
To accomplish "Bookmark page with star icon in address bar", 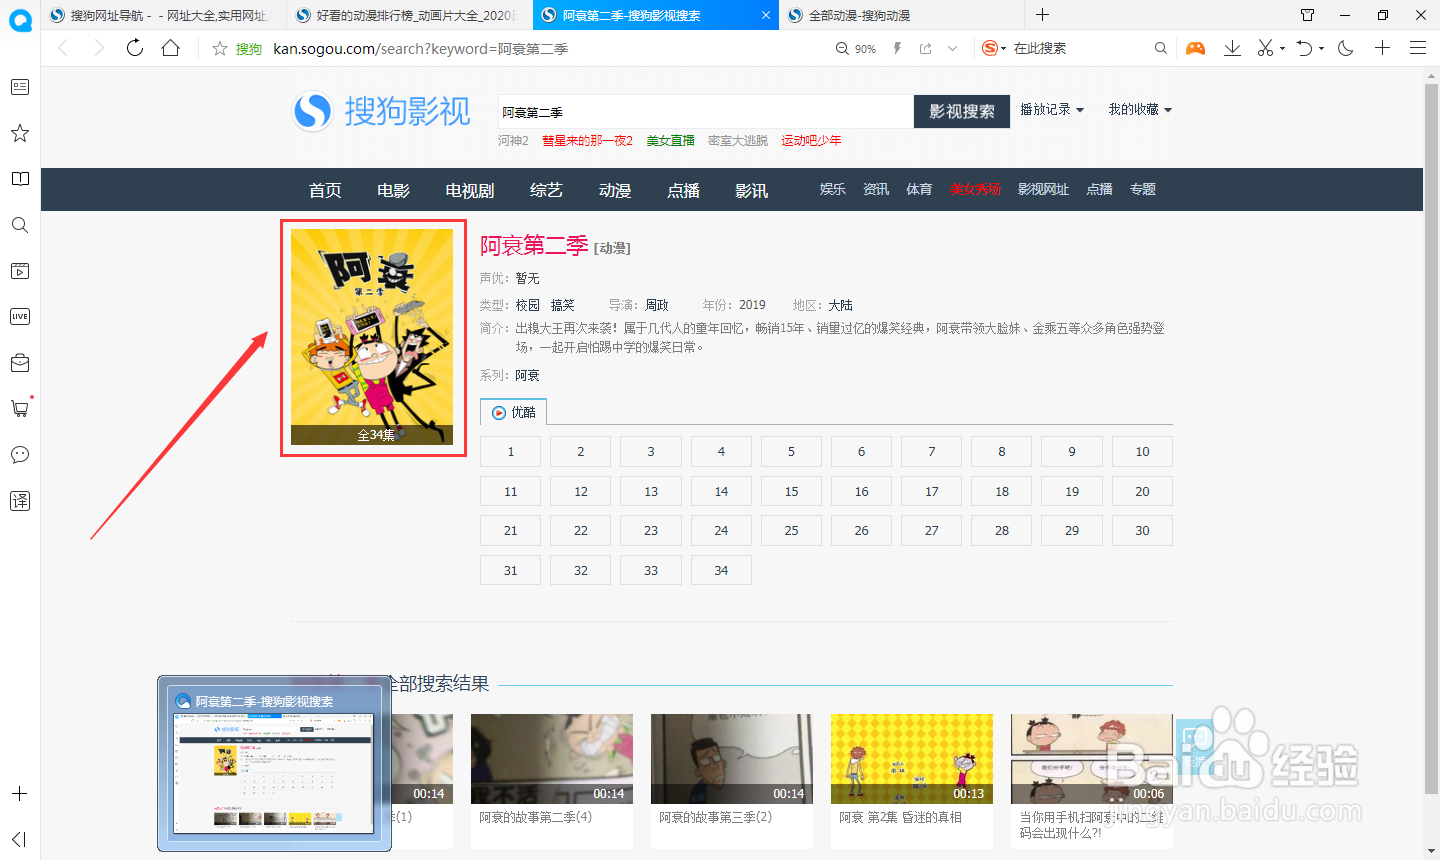I will (x=220, y=48).
